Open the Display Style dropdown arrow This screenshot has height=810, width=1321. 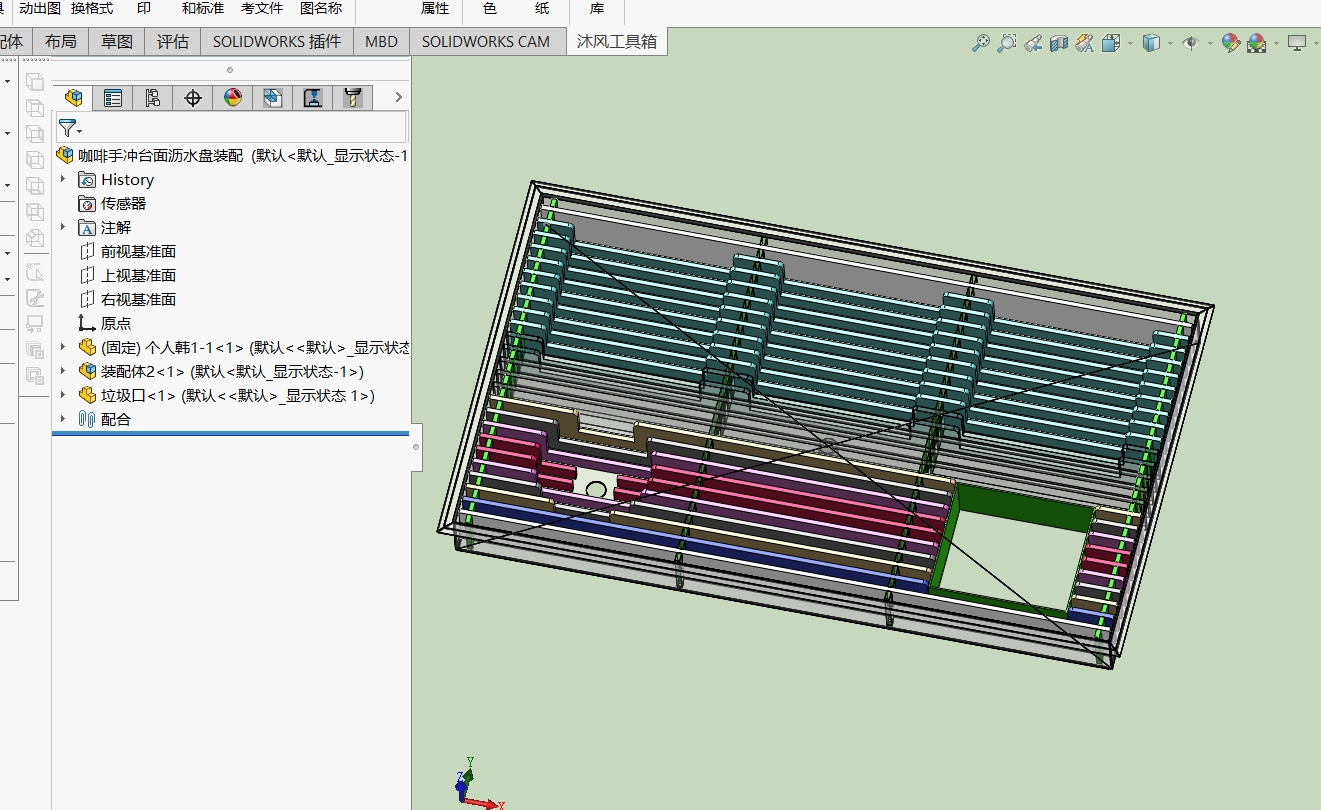pyautogui.click(x=1171, y=43)
